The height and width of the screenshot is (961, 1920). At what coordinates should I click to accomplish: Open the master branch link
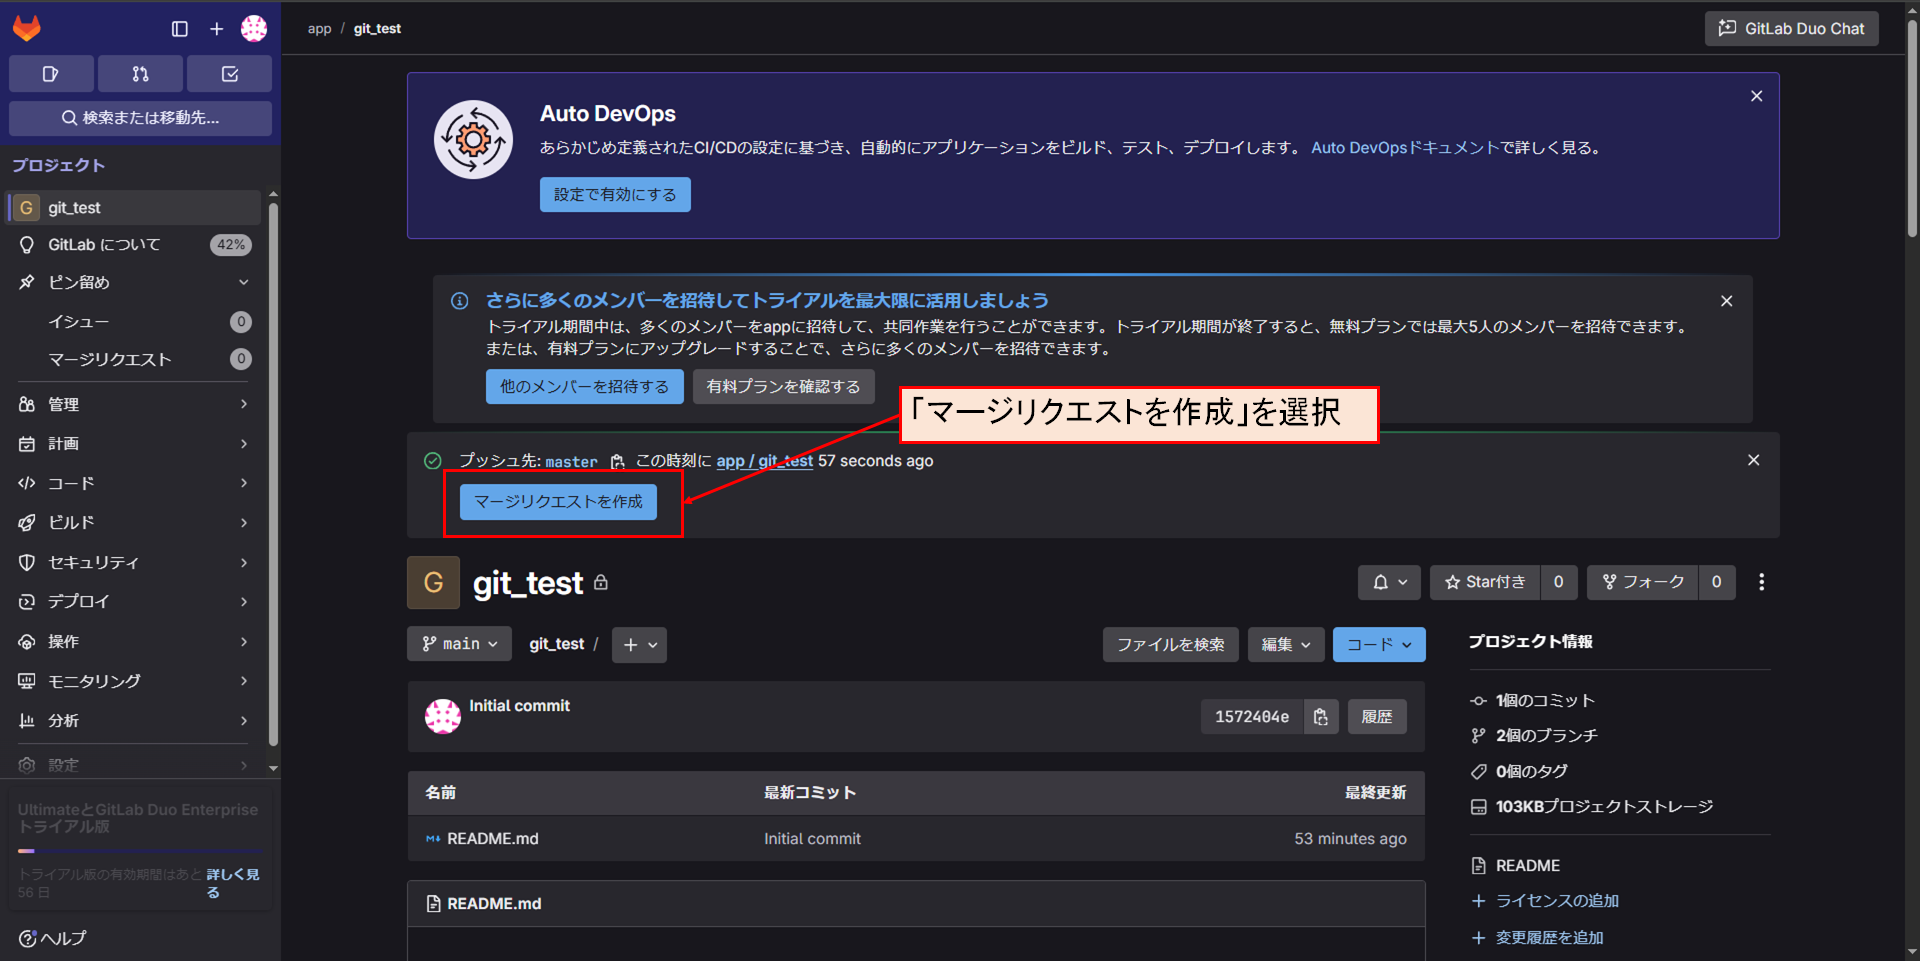(x=571, y=462)
